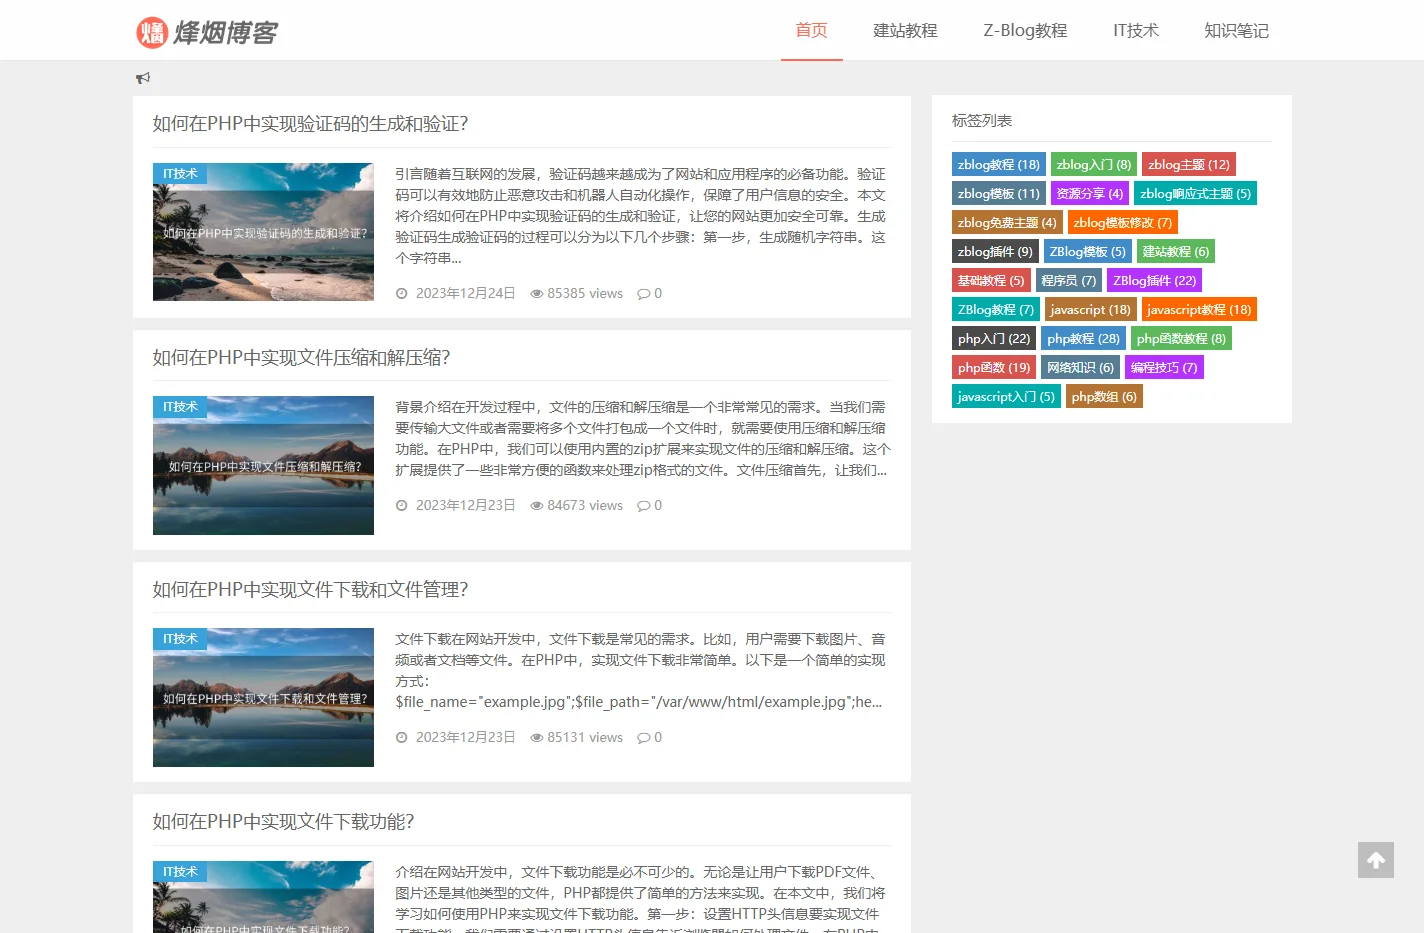Click the text 84673 views
Viewport: 1424px width, 933px height.
(x=585, y=506)
